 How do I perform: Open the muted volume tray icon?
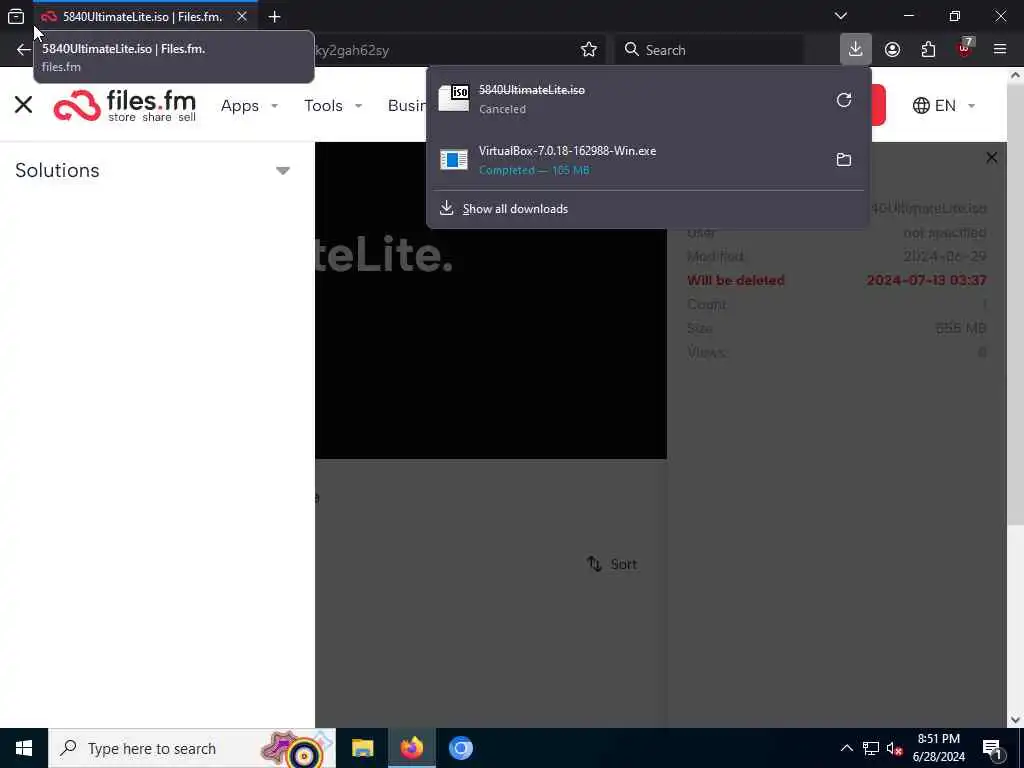895,748
